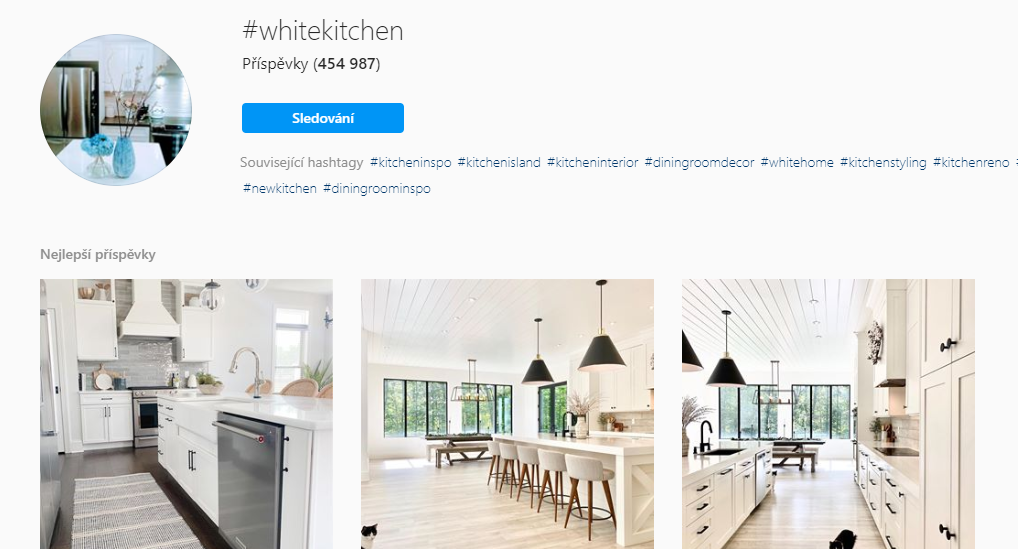Open the #newkitchen hashtag link
The height and width of the screenshot is (549, 1018).
pyautogui.click(x=279, y=189)
